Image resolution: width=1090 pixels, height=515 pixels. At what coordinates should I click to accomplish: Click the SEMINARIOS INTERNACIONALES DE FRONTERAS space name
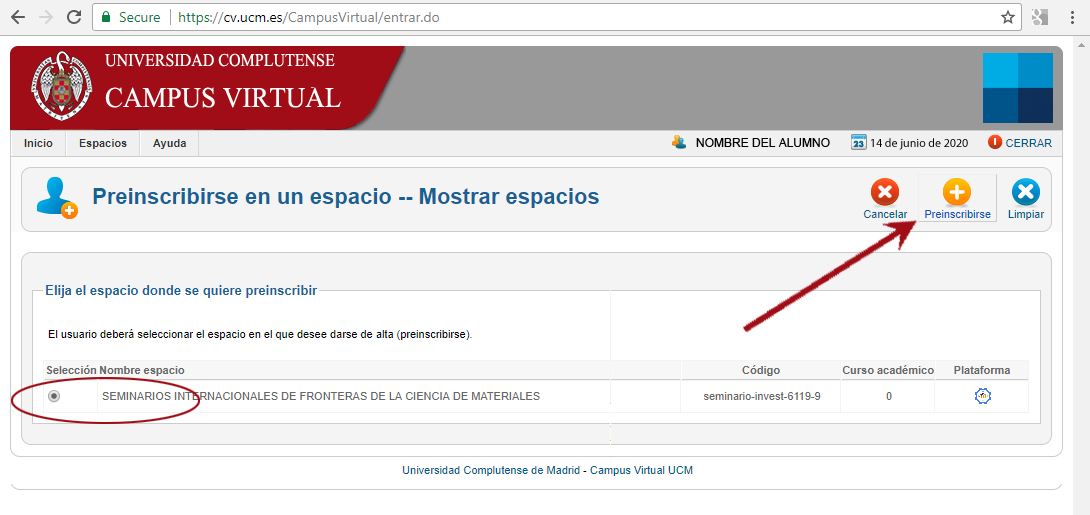(x=321, y=396)
